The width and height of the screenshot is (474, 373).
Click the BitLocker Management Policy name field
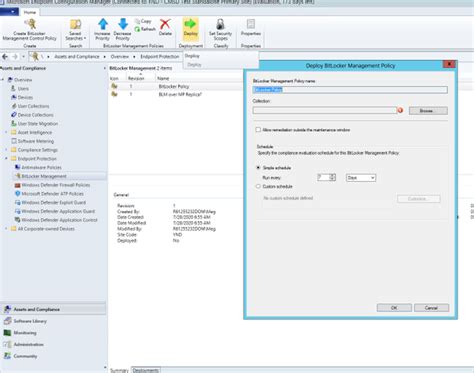click(x=350, y=90)
